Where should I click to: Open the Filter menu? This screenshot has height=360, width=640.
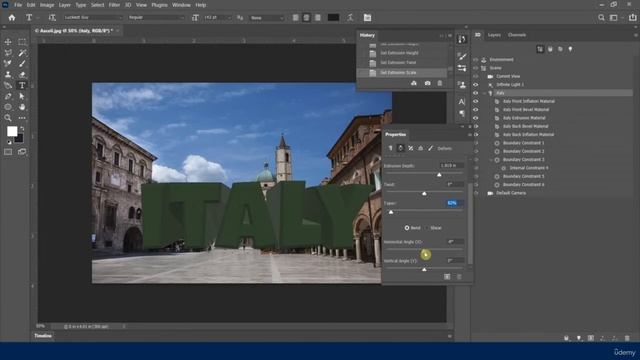pyautogui.click(x=114, y=5)
